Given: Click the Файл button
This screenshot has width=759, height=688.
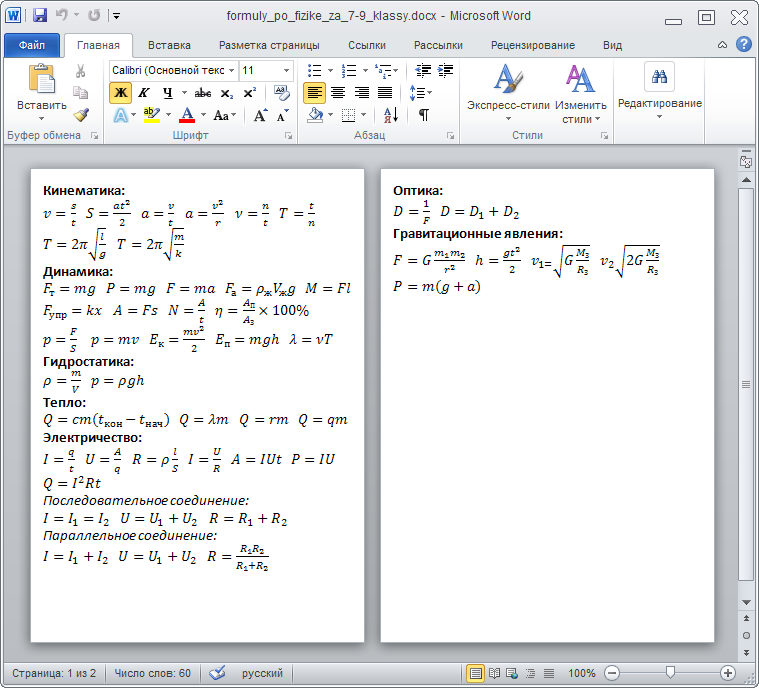Looking at the screenshot, I should click(x=31, y=45).
